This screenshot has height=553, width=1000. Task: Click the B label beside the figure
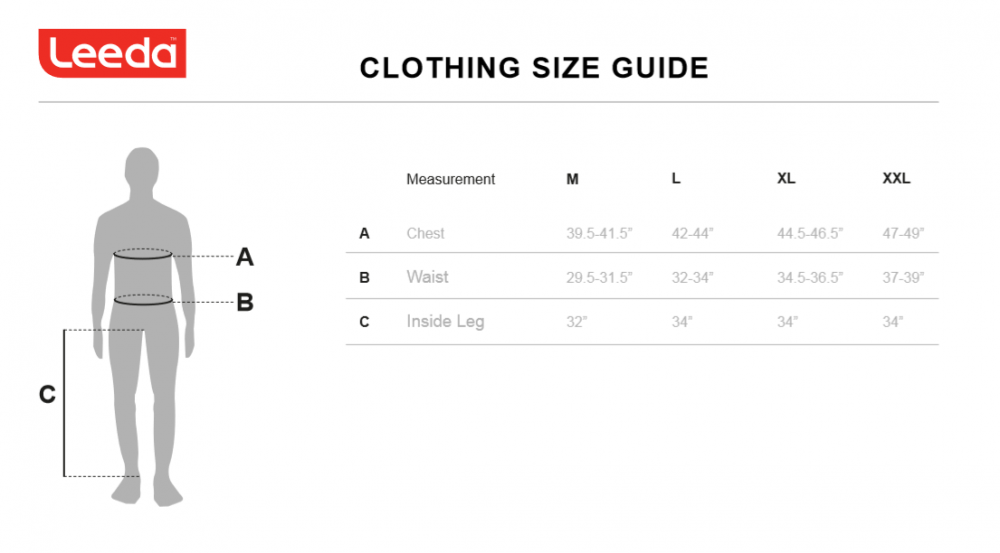[245, 302]
